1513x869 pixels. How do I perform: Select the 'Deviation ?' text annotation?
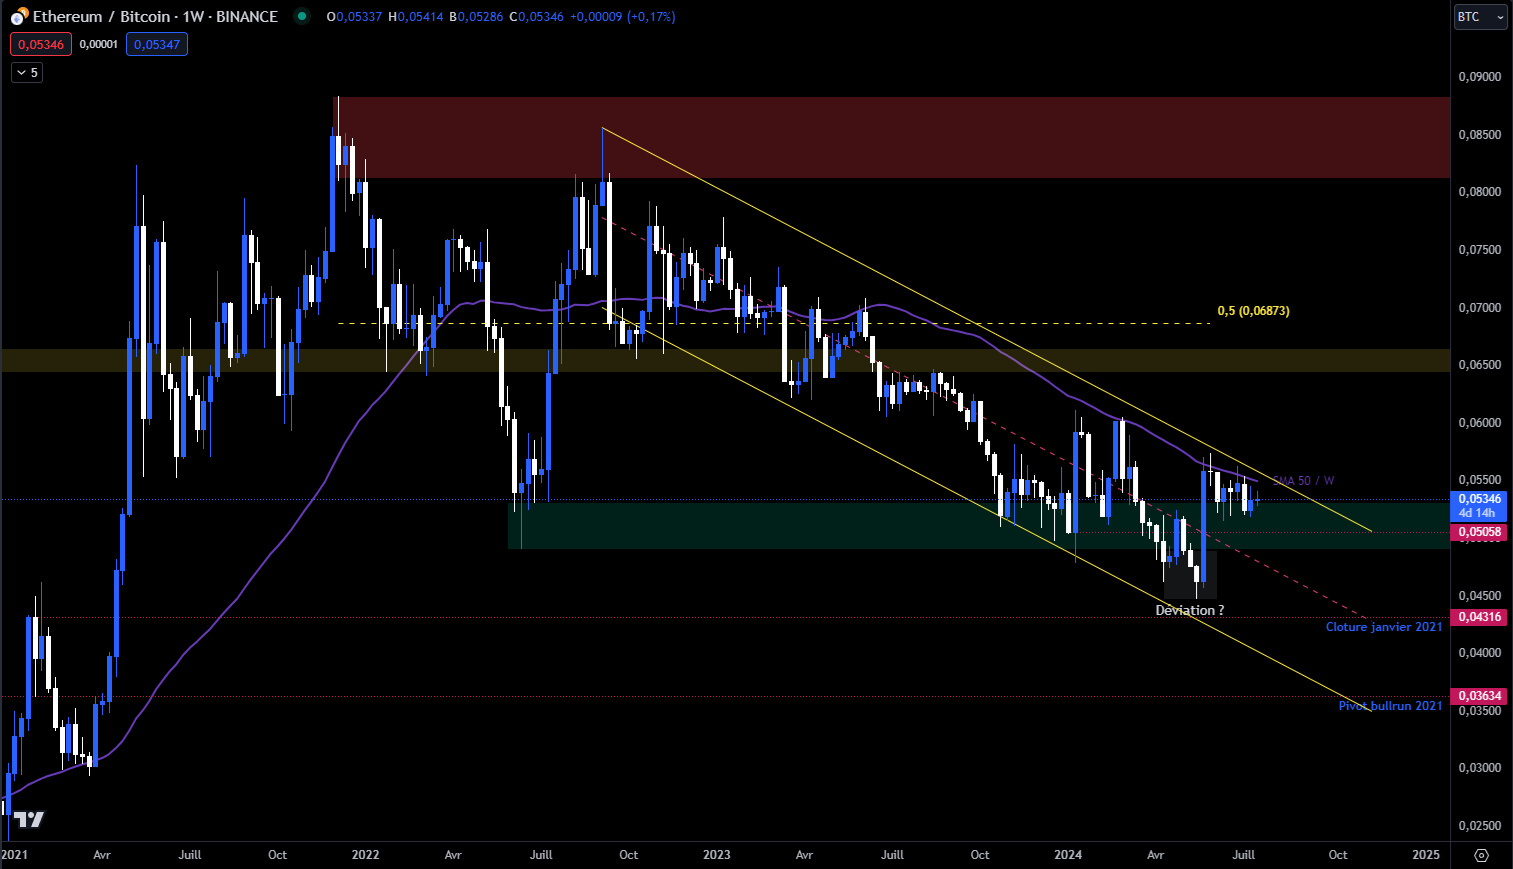tap(1189, 610)
